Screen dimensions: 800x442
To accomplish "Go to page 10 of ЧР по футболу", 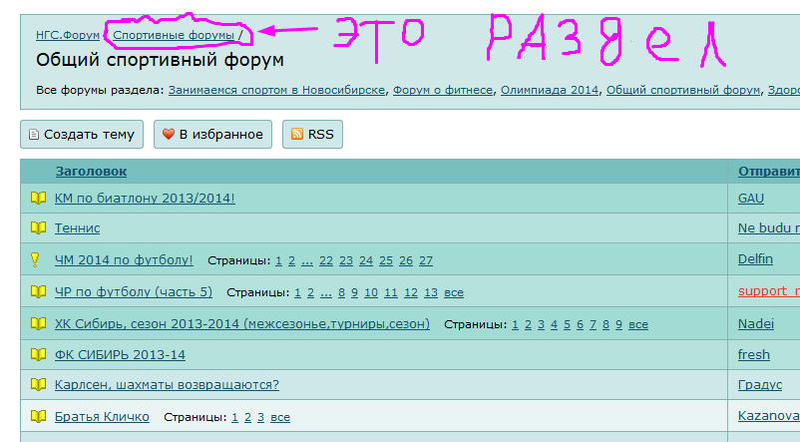I will click(371, 292).
